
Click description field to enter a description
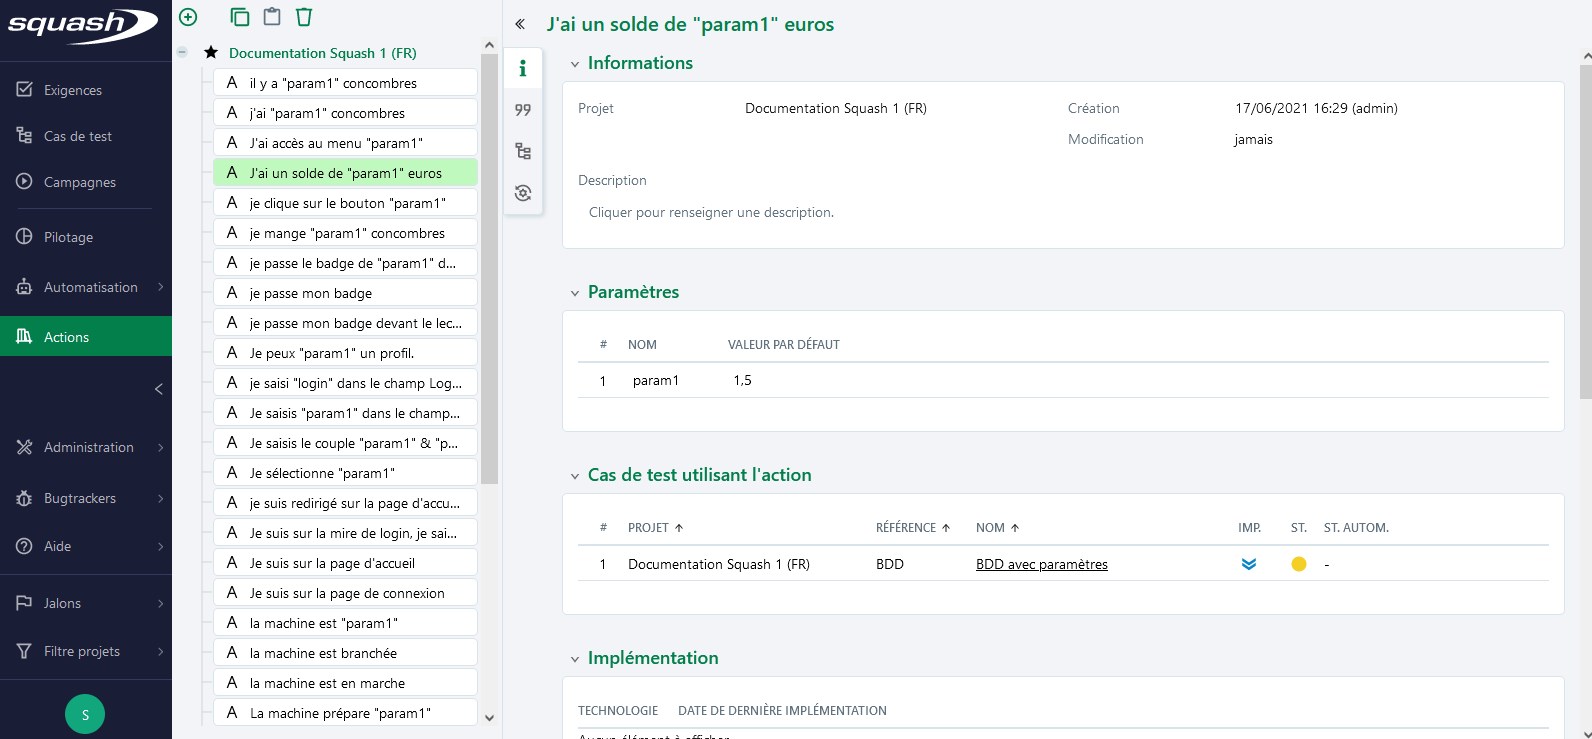tap(711, 212)
